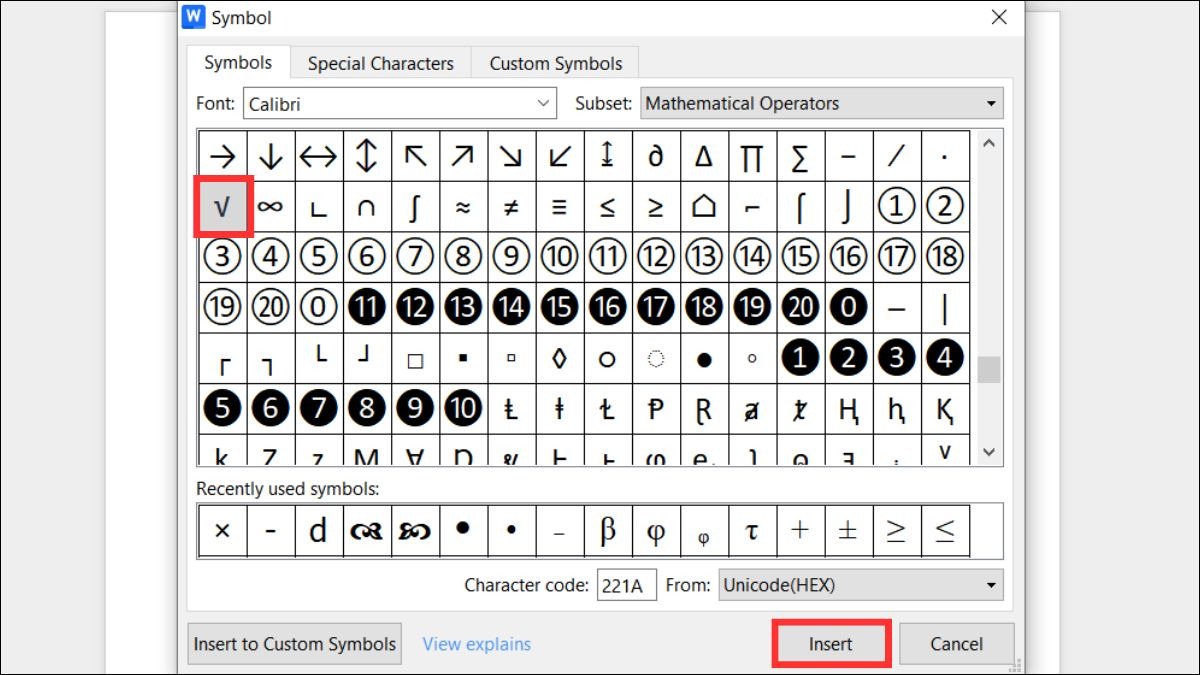The image size is (1200, 675).
Task: Click the Insert to Custom Symbols button
Action: tap(295, 644)
